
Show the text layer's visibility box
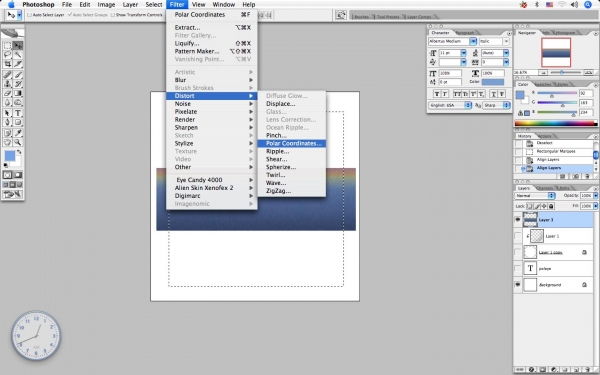click(518, 268)
